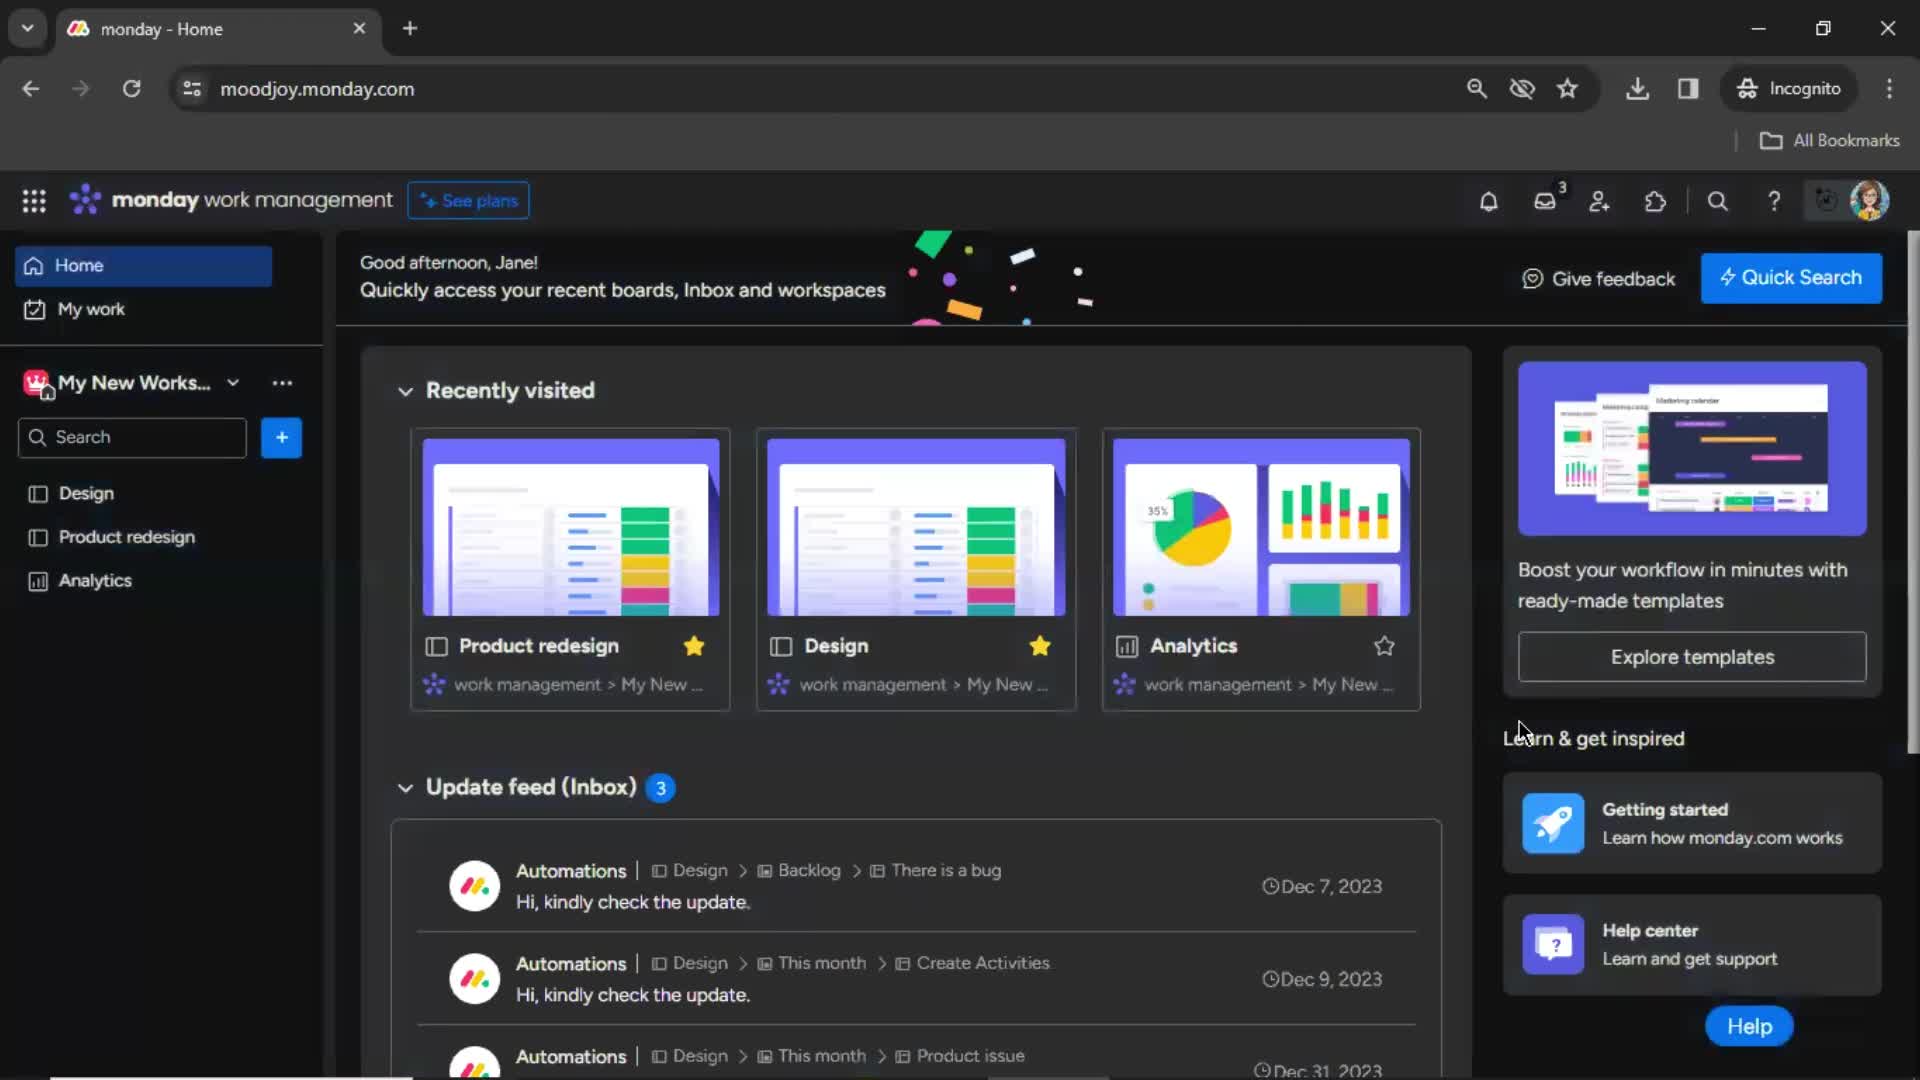Image resolution: width=1920 pixels, height=1080 pixels.
Task: Select Analytics board in sidebar
Action: (x=94, y=579)
